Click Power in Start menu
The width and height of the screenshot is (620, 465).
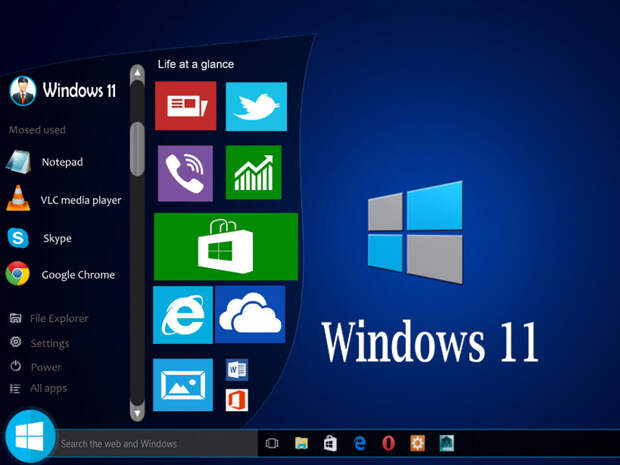[x=35, y=367]
